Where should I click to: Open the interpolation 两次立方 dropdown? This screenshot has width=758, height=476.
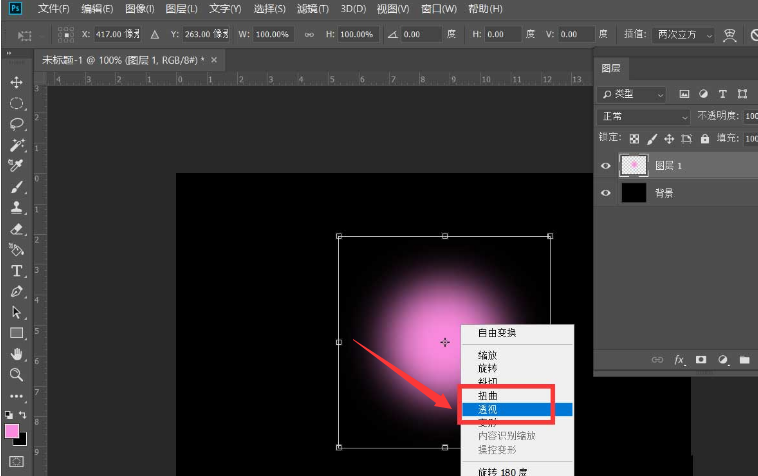coord(684,35)
